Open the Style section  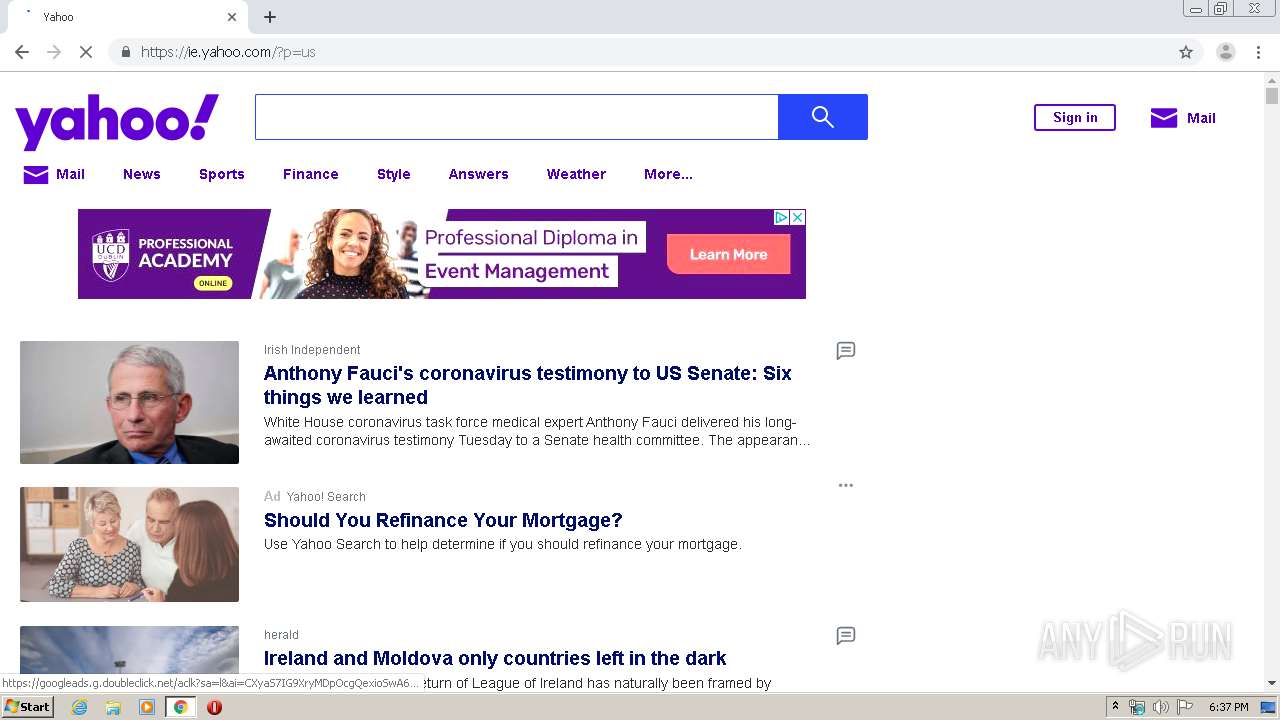394,174
